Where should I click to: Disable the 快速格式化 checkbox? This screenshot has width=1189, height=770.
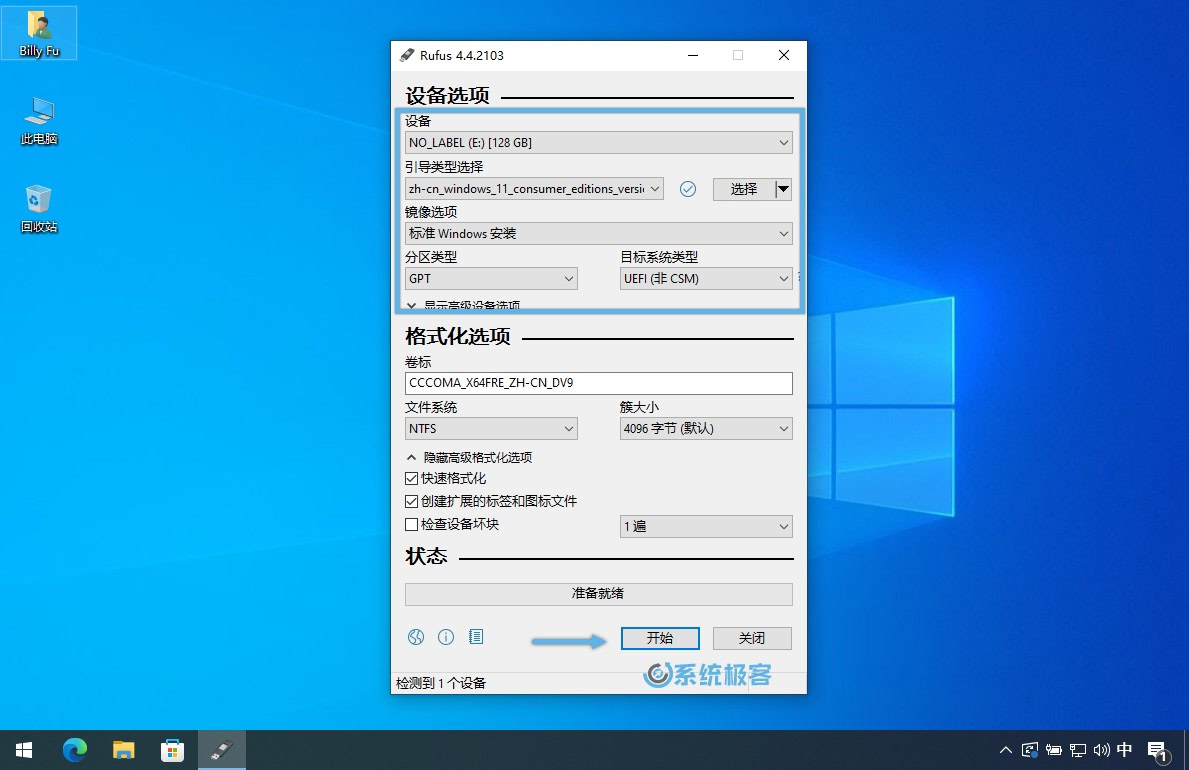click(411, 478)
